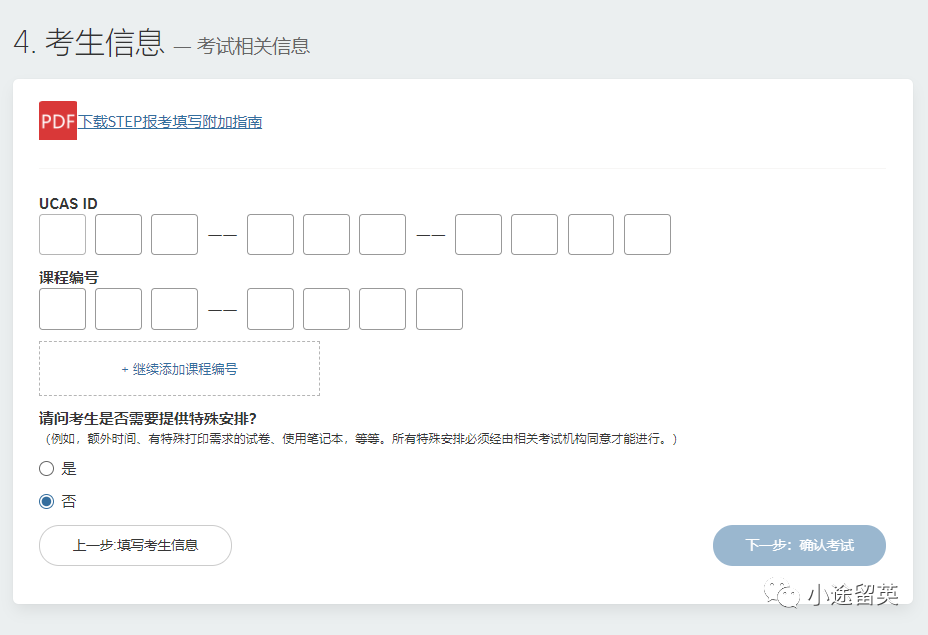Focus the sixth UCAS ID digit box
The image size is (928, 635).
pos(382,235)
